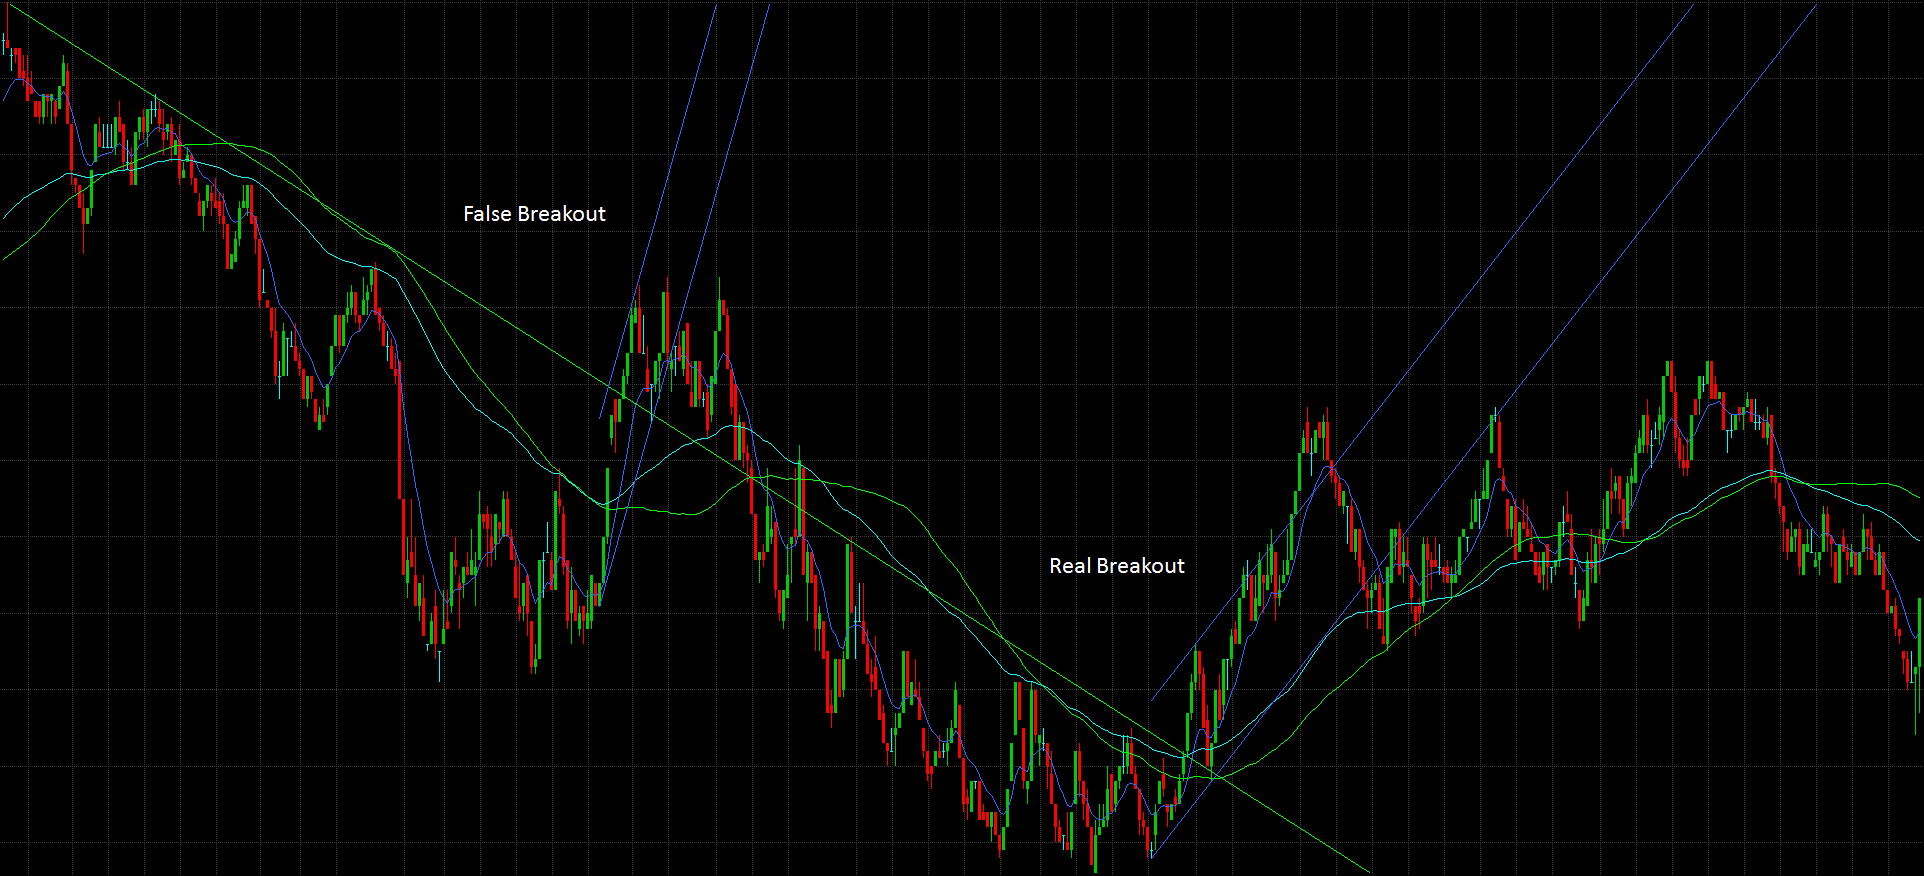Click upper blue channel line after Real Breakout
The width and height of the screenshot is (1924, 876).
[x=1500, y=250]
